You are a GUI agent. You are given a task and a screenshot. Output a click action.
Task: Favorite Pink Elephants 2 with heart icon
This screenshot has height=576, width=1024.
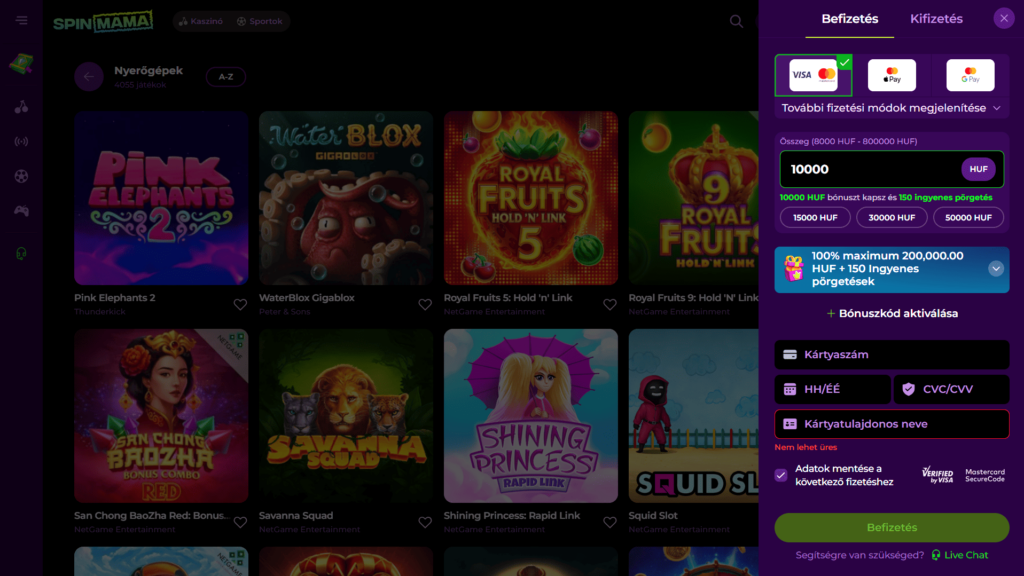[x=240, y=305]
